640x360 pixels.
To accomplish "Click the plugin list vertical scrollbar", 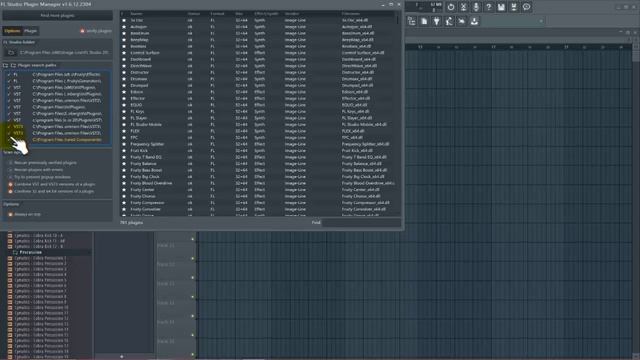I will (x=398, y=19).
